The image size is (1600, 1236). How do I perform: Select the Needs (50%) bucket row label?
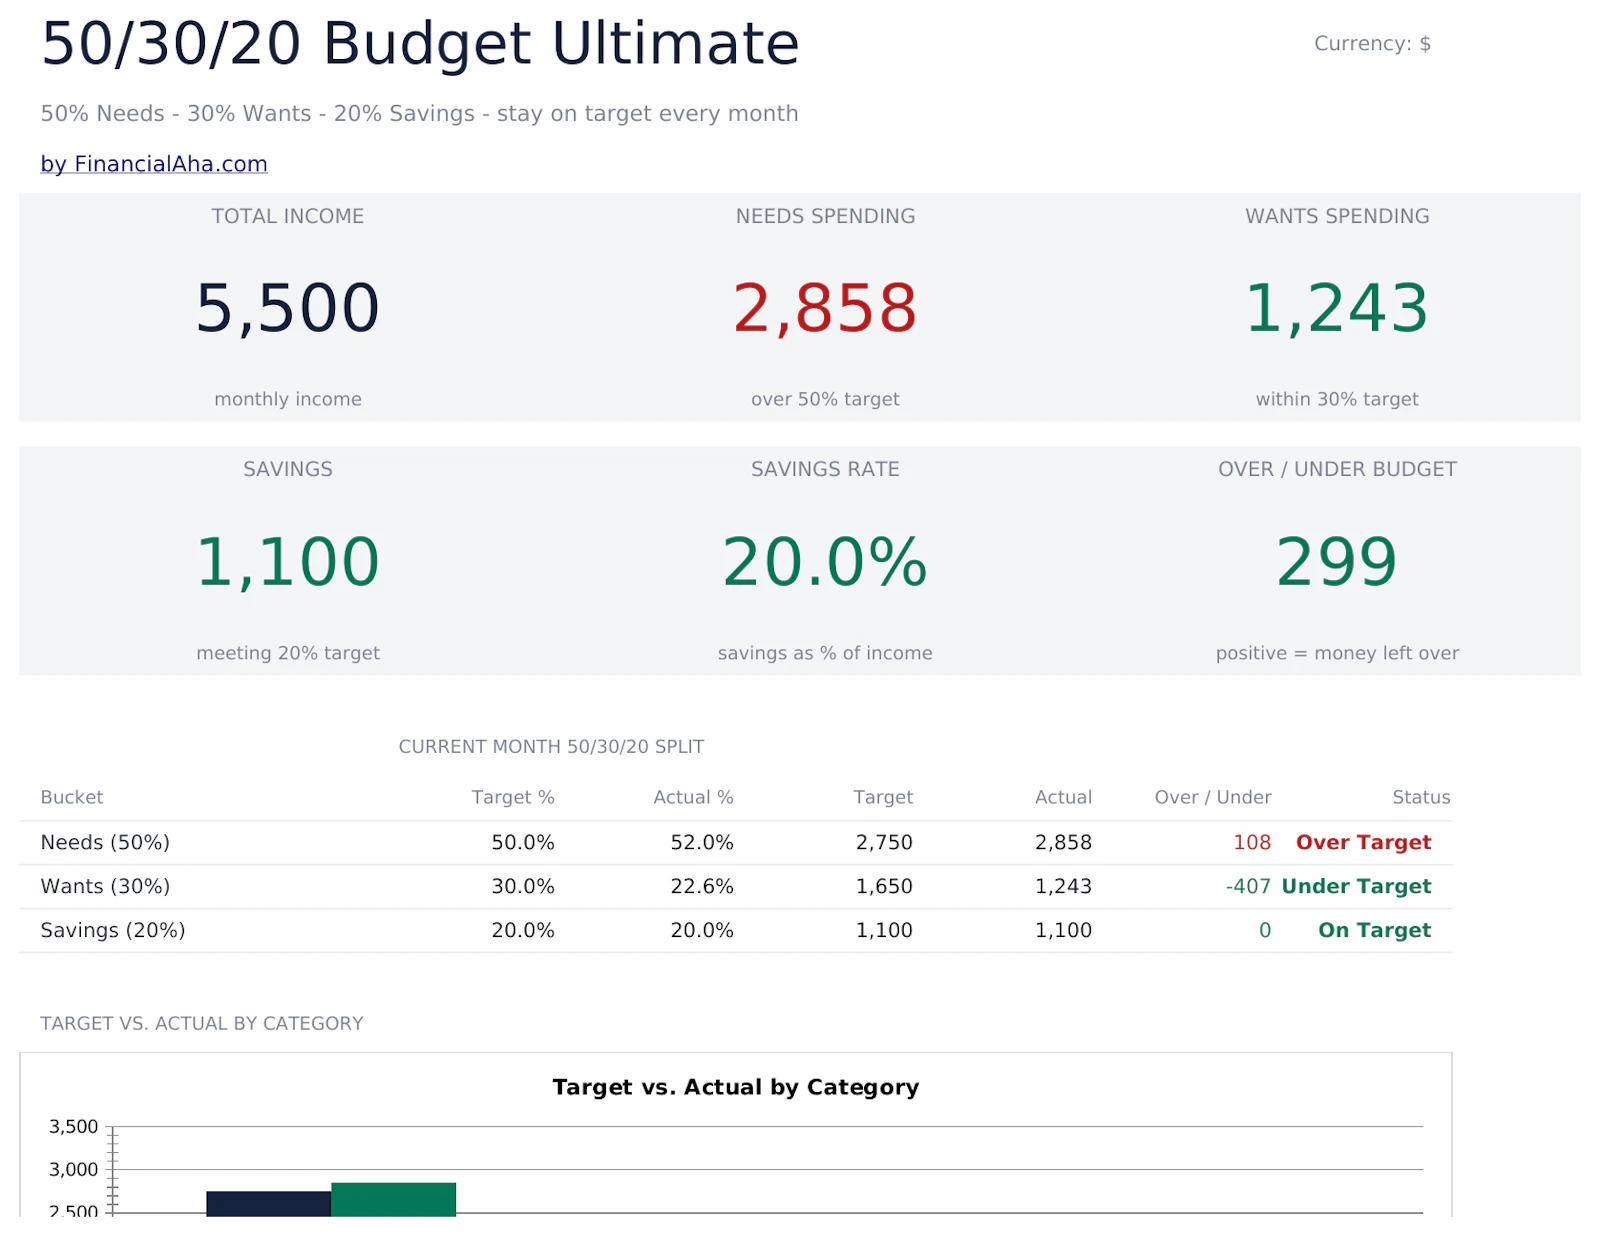[105, 843]
